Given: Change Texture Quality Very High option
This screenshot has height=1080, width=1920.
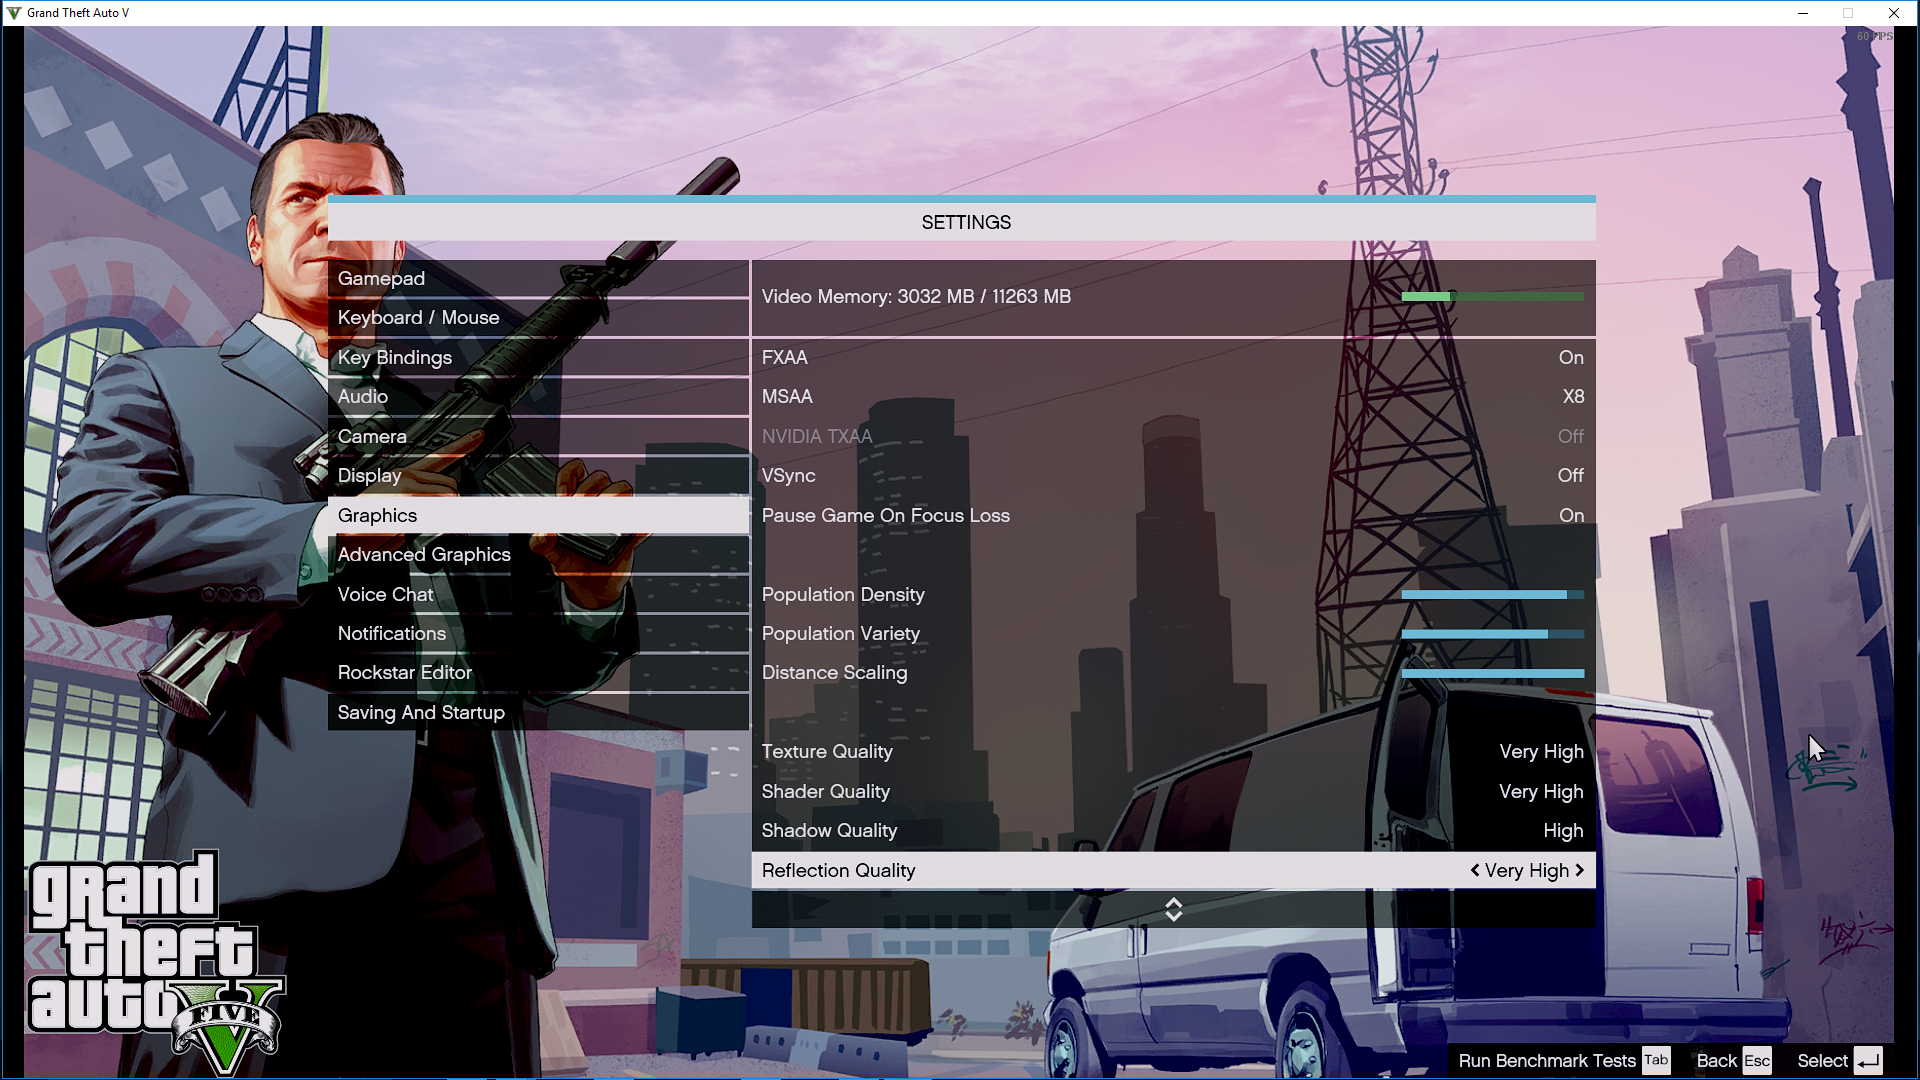Looking at the screenshot, I should point(1541,752).
